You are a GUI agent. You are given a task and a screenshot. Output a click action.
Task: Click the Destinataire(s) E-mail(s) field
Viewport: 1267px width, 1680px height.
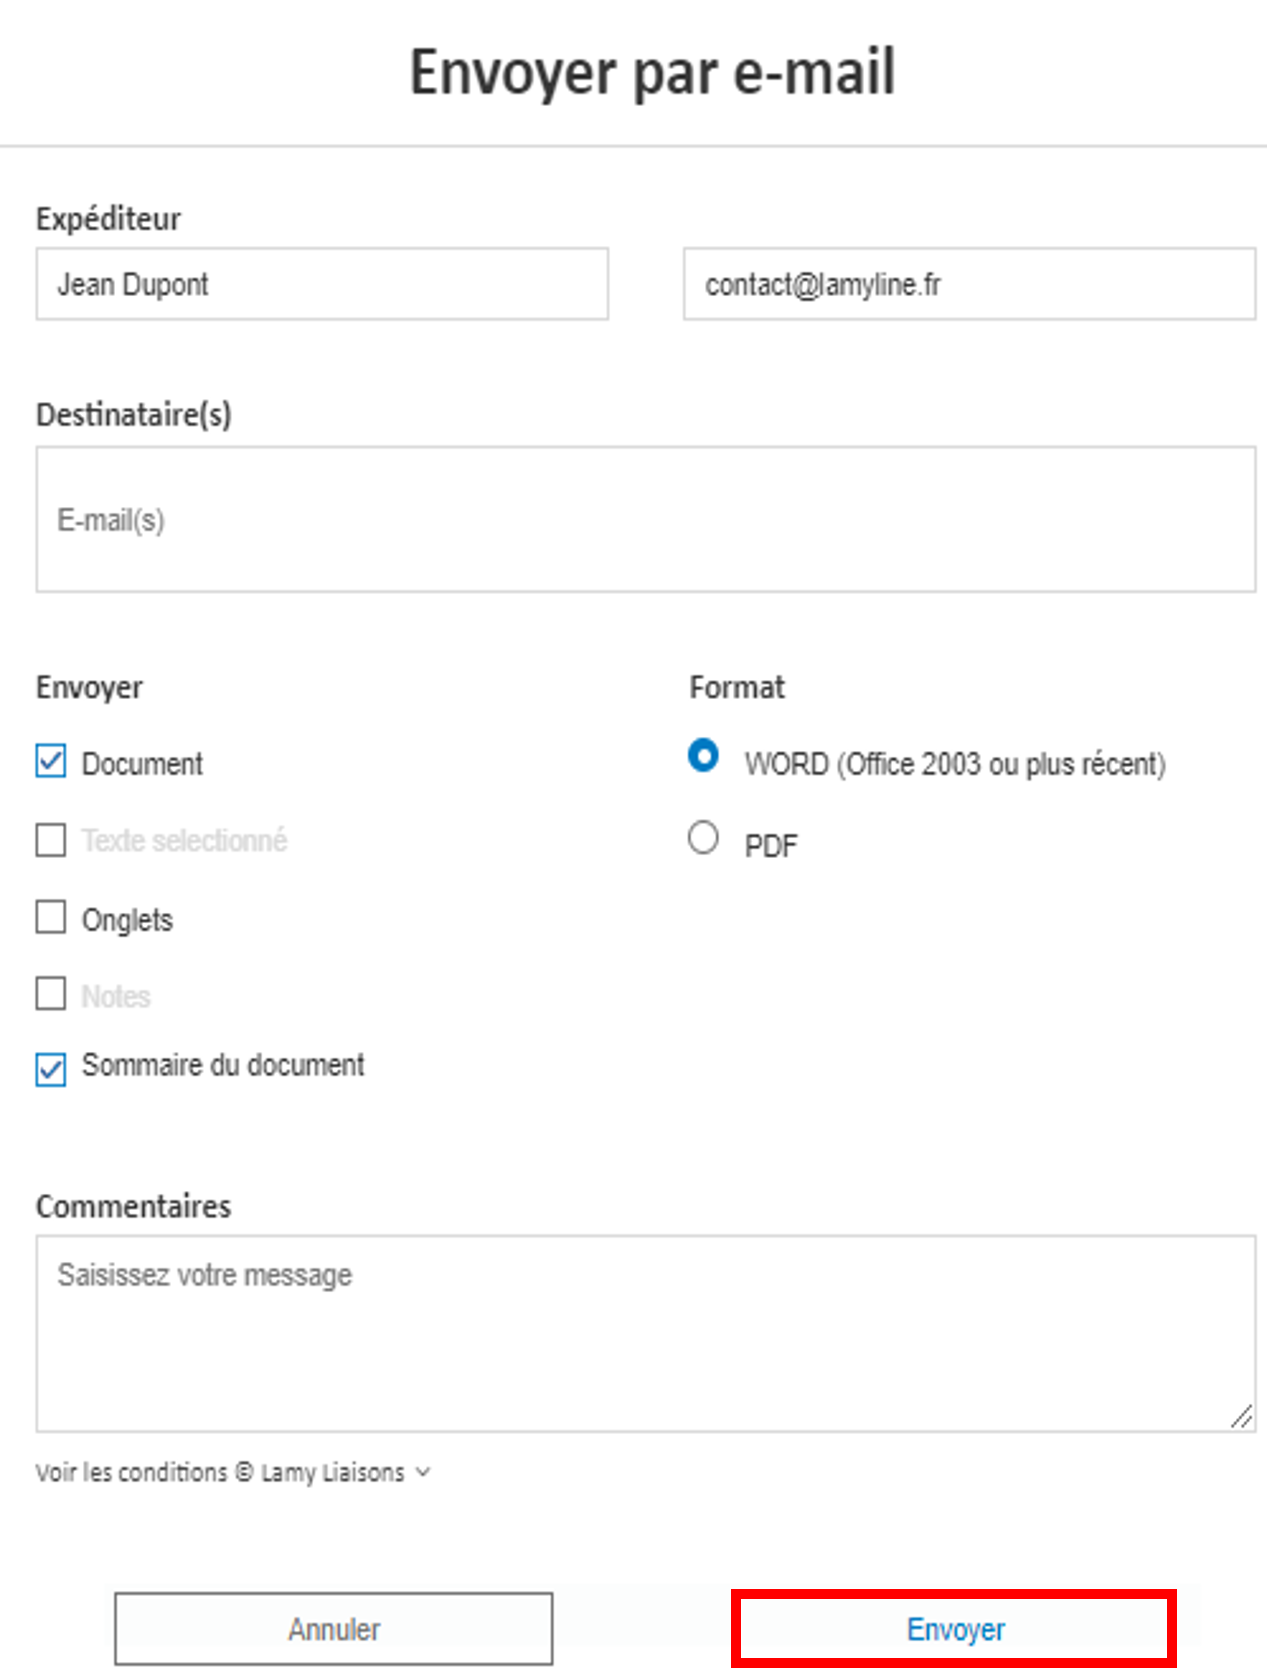click(646, 519)
